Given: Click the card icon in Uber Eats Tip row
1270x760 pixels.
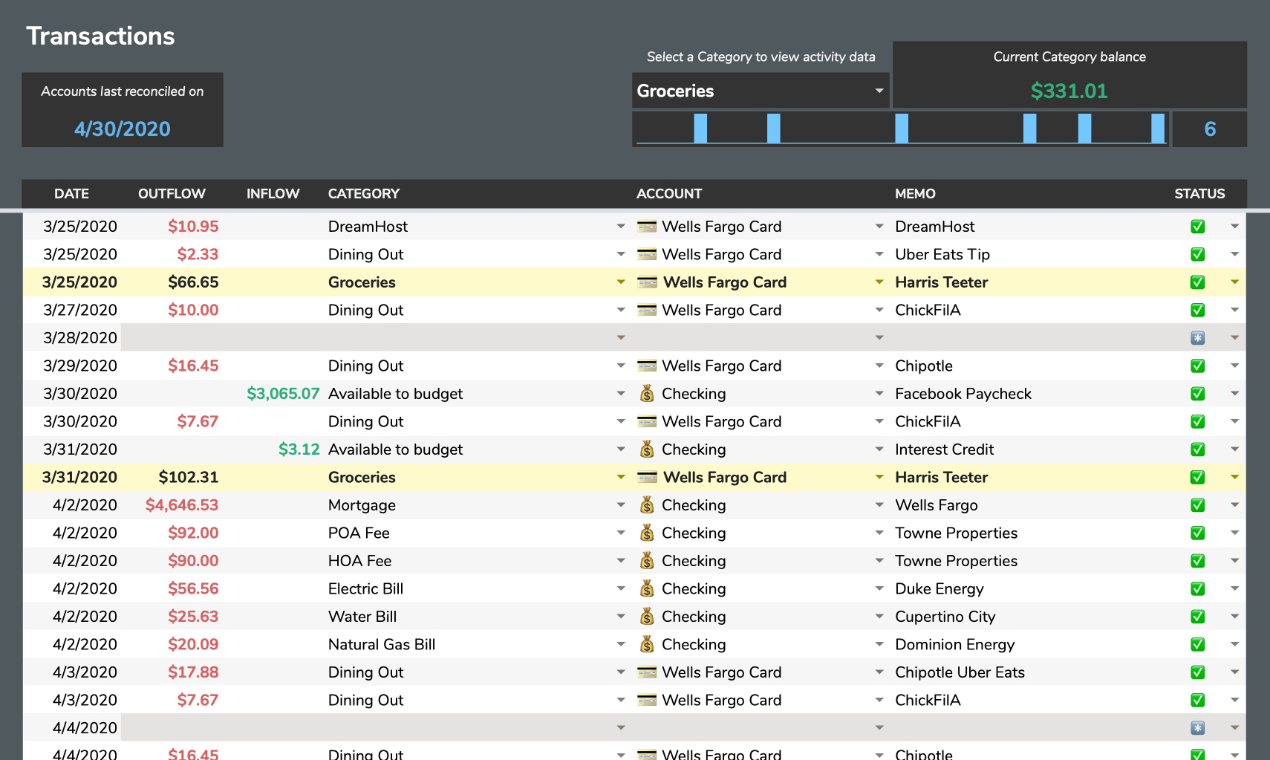Looking at the screenshot, I should (647, 254).
